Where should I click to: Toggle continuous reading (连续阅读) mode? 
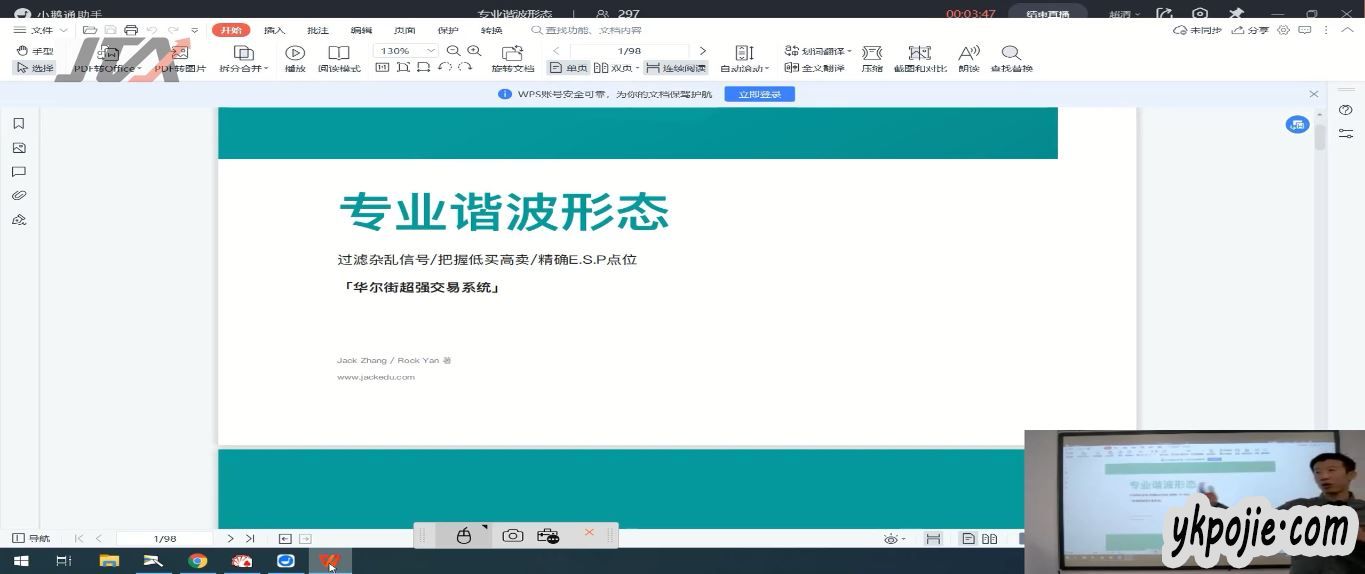(676, 68)
